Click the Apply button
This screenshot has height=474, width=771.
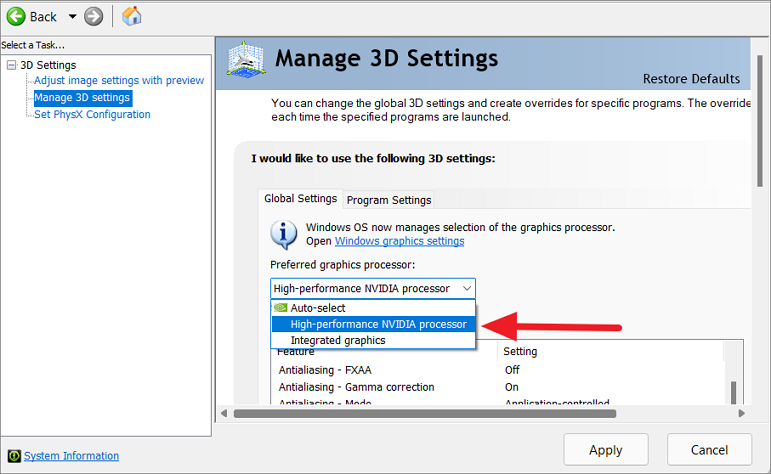coord(606,449)
